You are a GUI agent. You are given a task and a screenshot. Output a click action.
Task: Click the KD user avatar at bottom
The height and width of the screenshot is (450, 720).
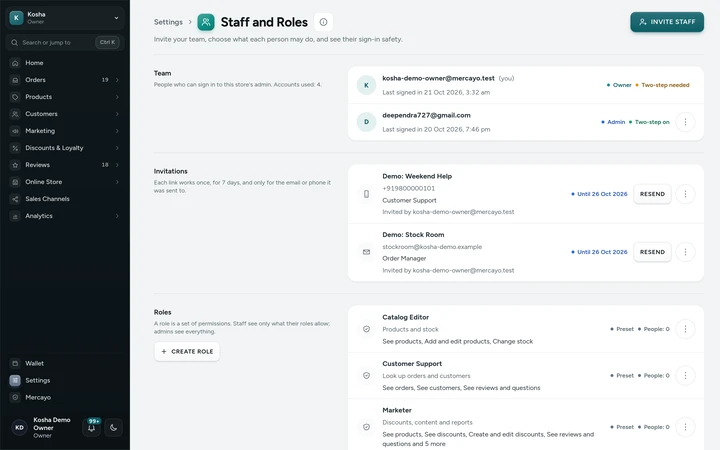(x=19, y=428)
